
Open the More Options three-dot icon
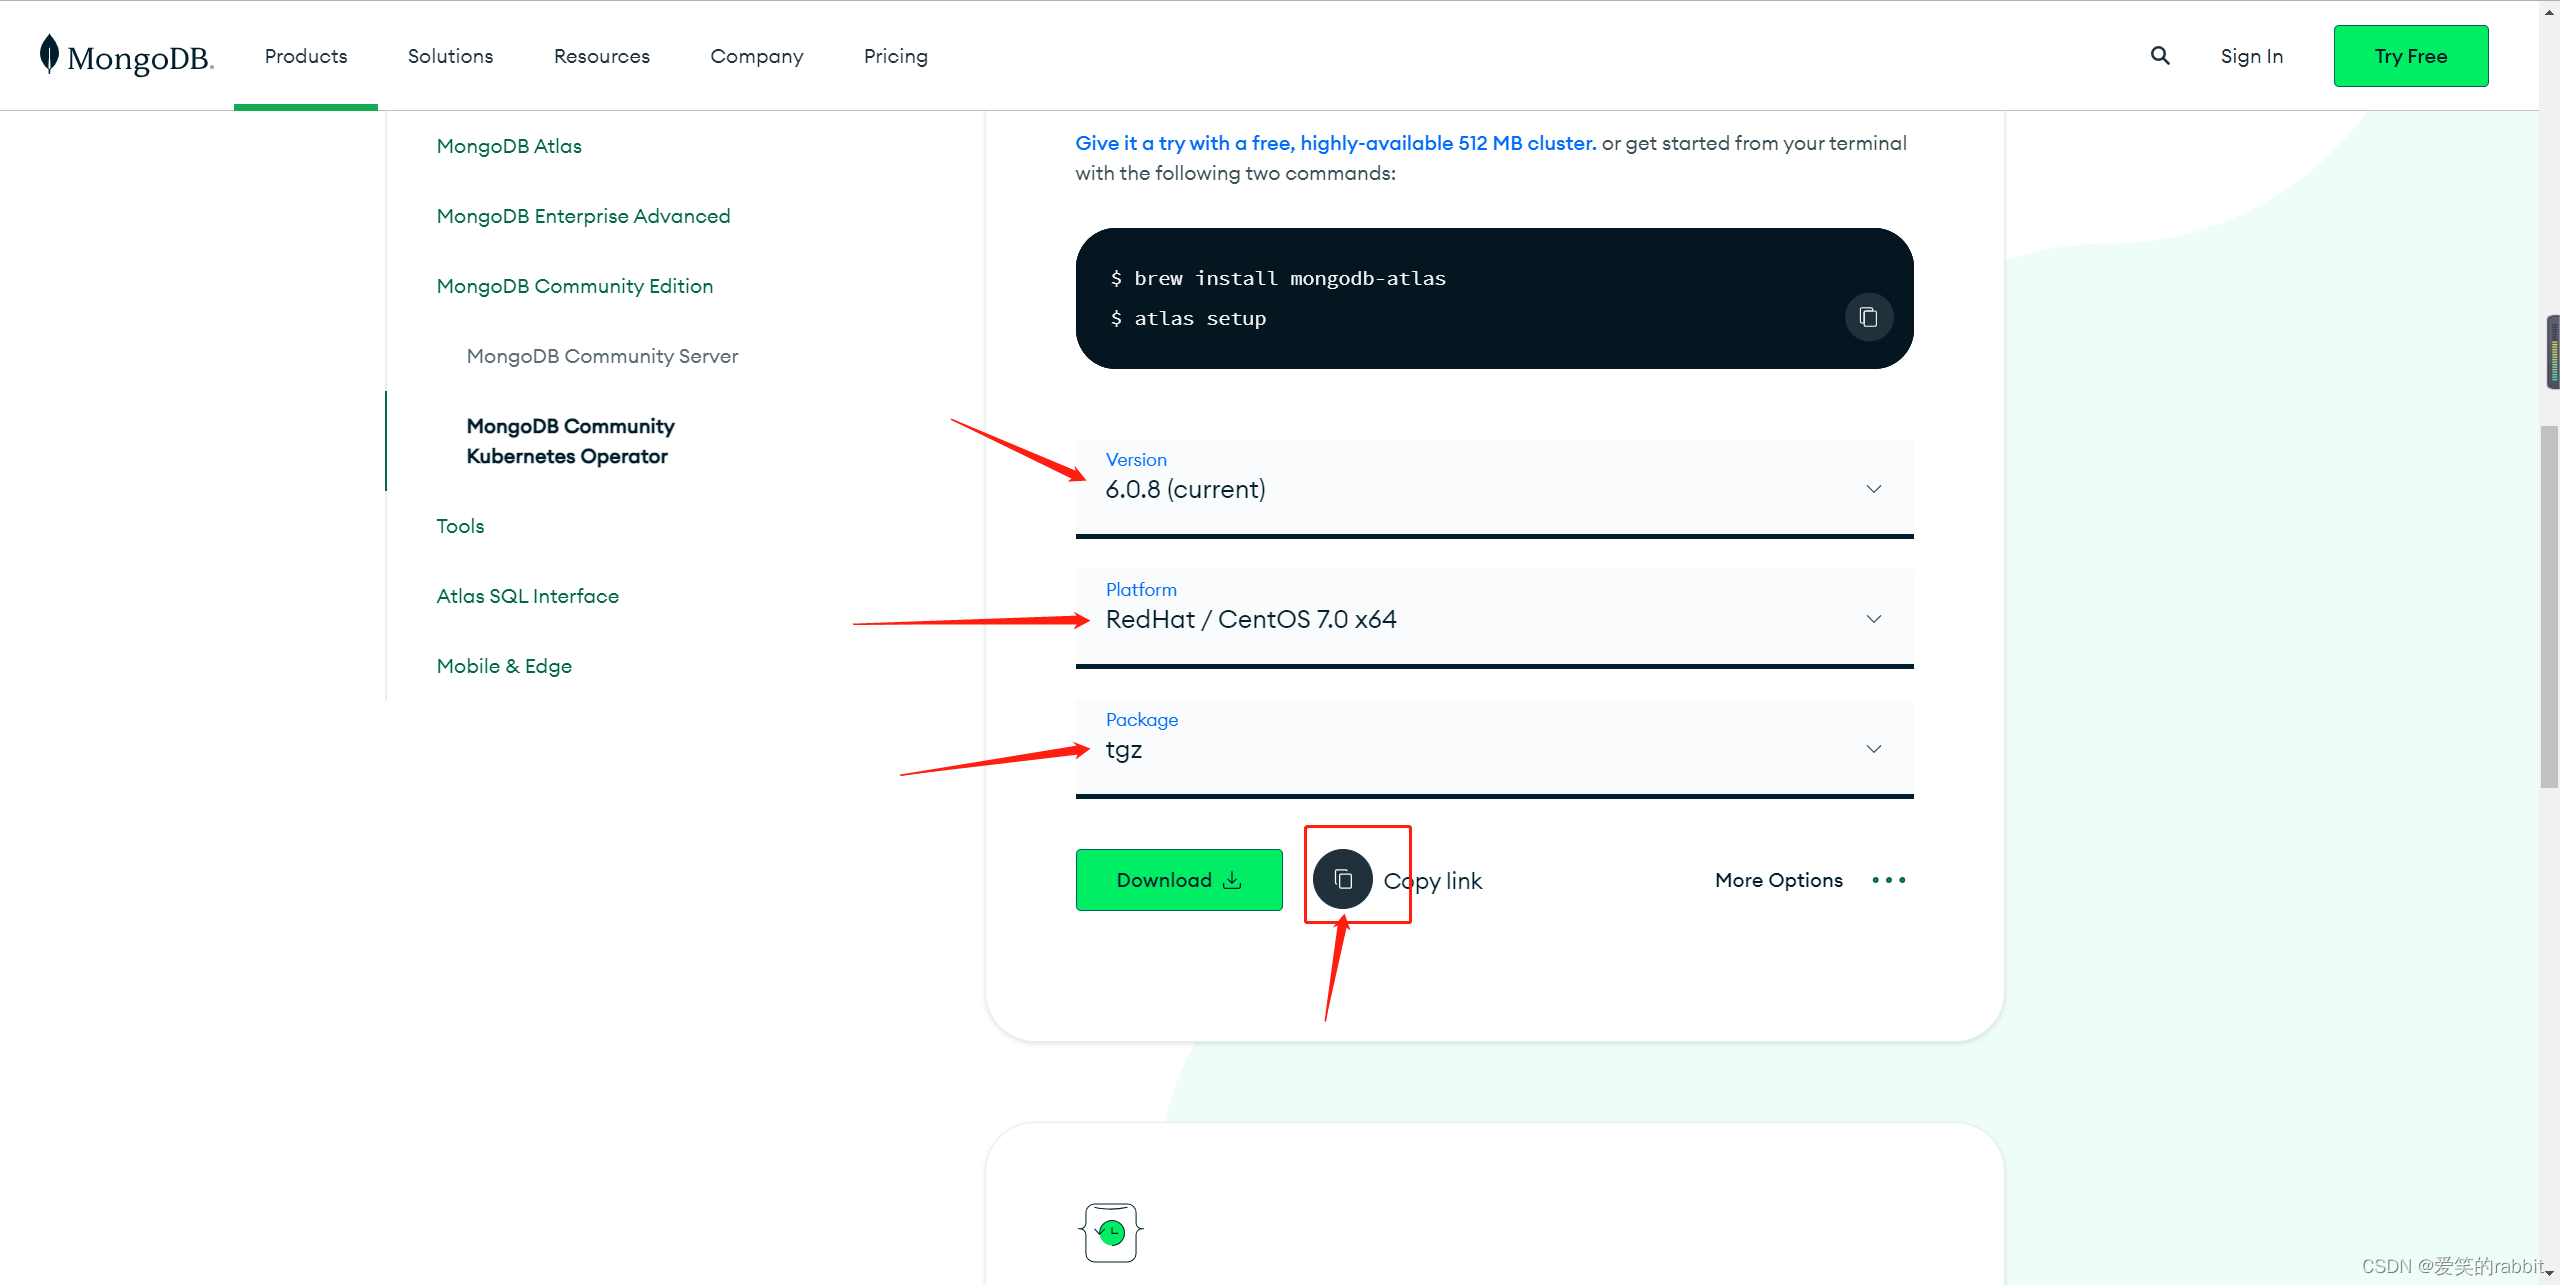click(1888, 880)
